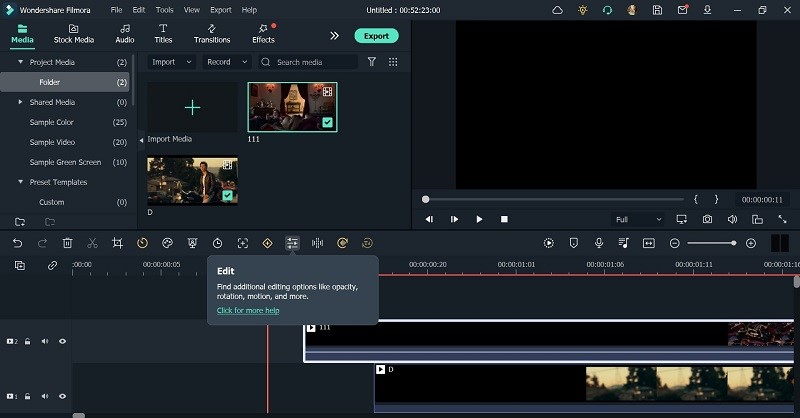Click the Crop tool icon

point(117,243)
